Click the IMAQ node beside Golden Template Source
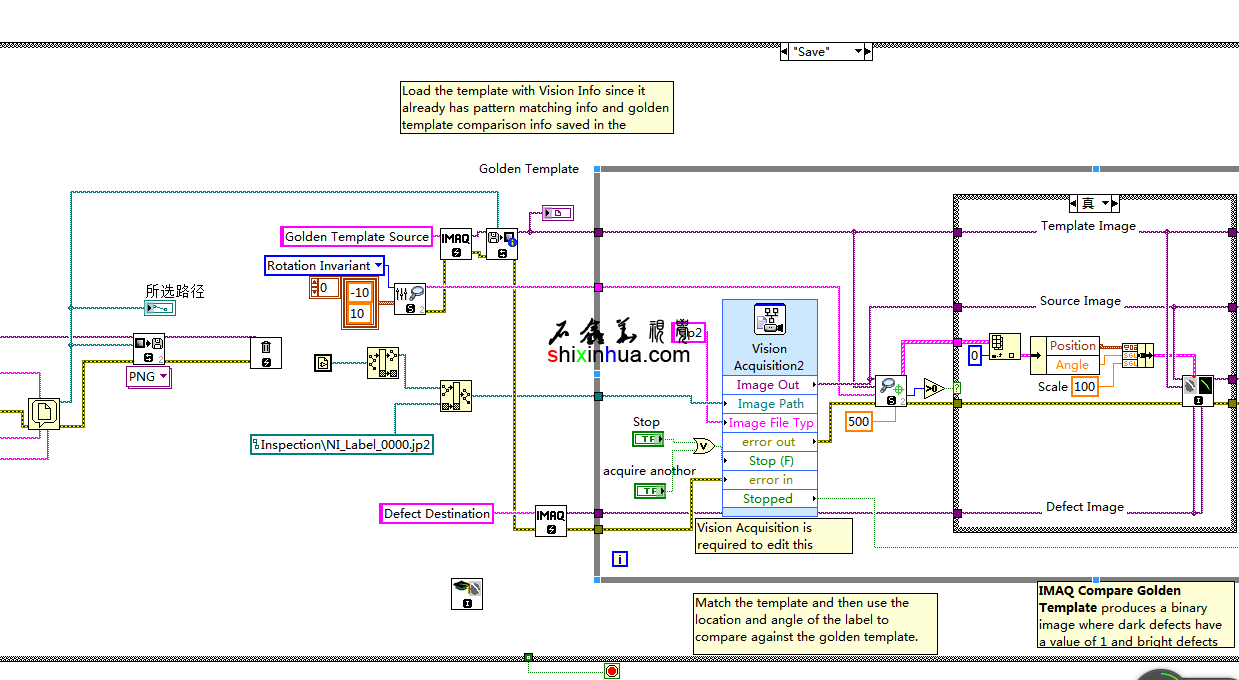Image resolution: width=1239 pixels, height=680 pixels. (x=456, y=243)
